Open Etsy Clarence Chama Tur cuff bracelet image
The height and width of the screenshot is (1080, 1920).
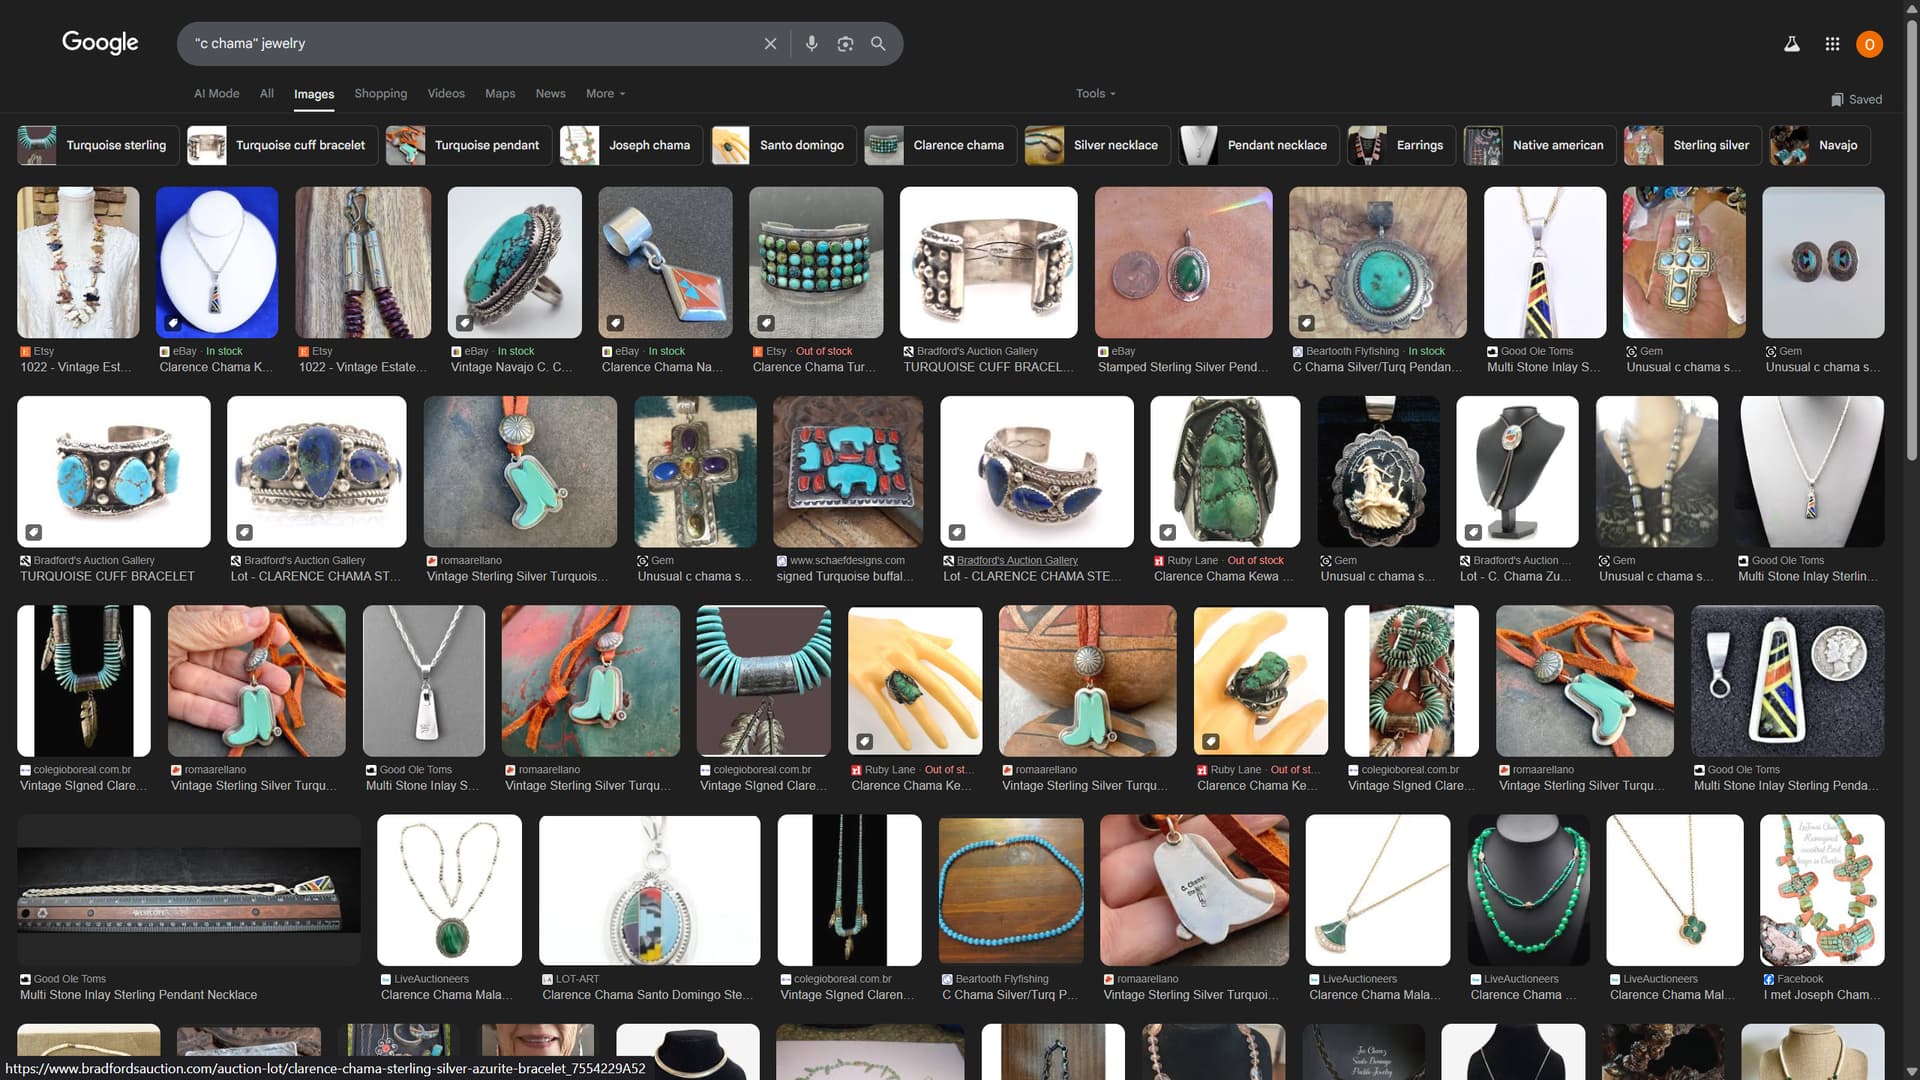816,262
